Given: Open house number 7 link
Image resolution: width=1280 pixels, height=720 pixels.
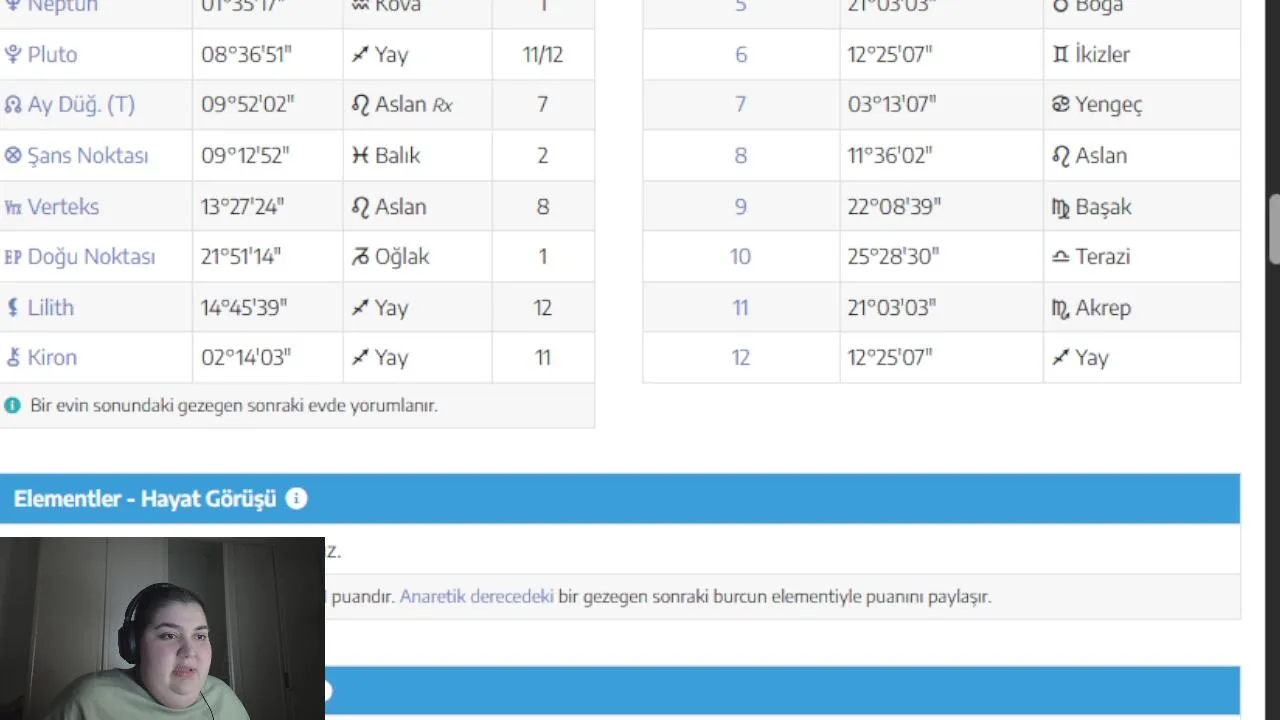Looking at the screenshot, I should (x=741, y=104).
